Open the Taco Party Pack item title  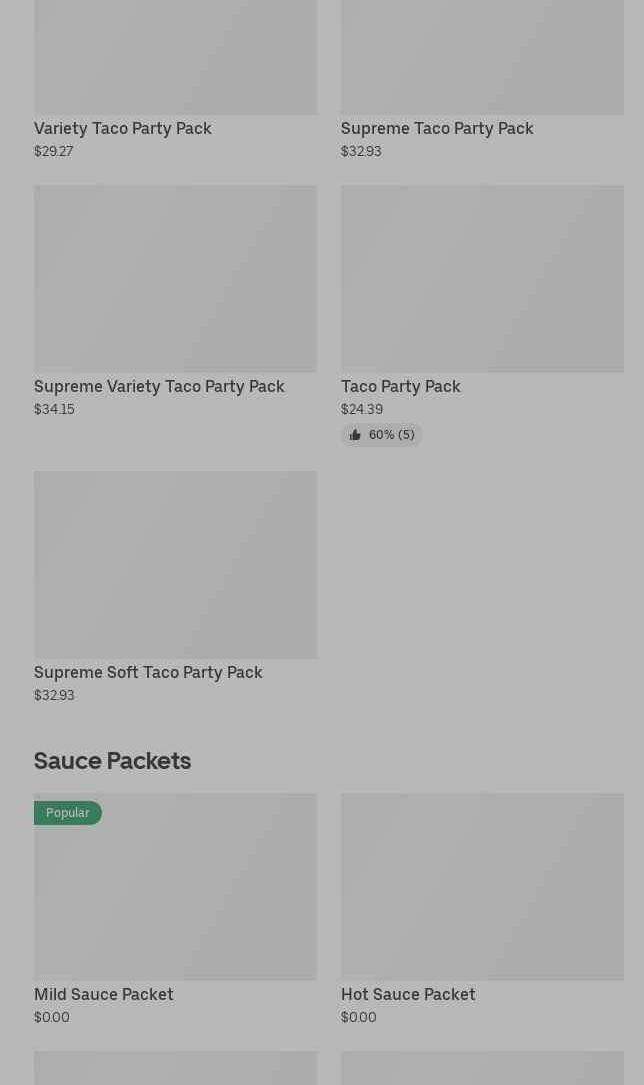pyautogui.click(x=401, y=386)
